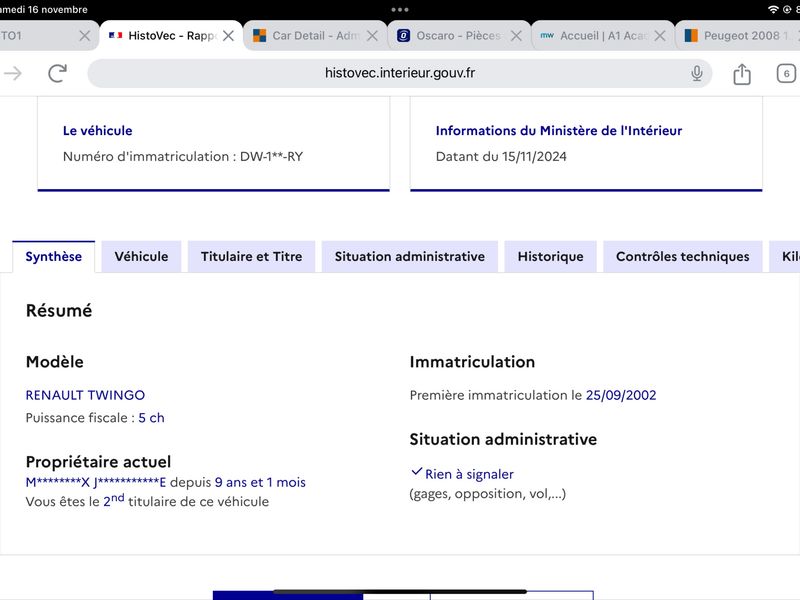The height and width of the screenshot is (600, 800).
Task: Reload the HistoVec page
Action: tap(57, 73)
